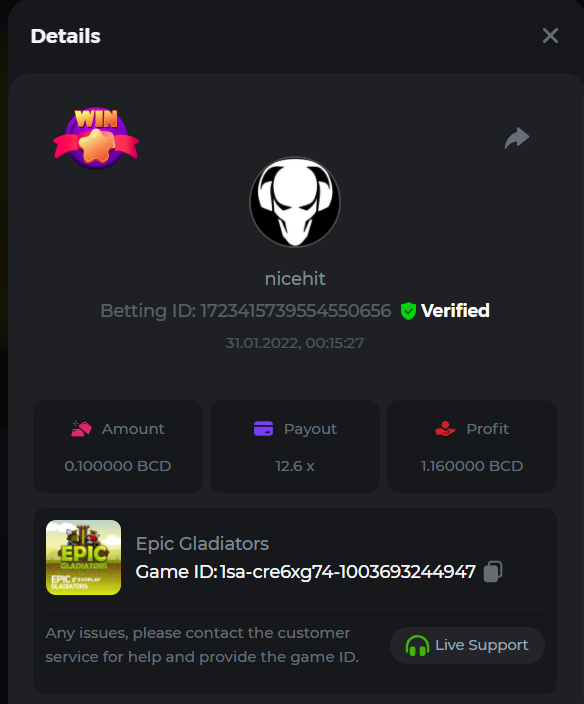Viewport: 584px width, 704px height.
Task: Close the Details dialog
Action: tap(550, 35)
